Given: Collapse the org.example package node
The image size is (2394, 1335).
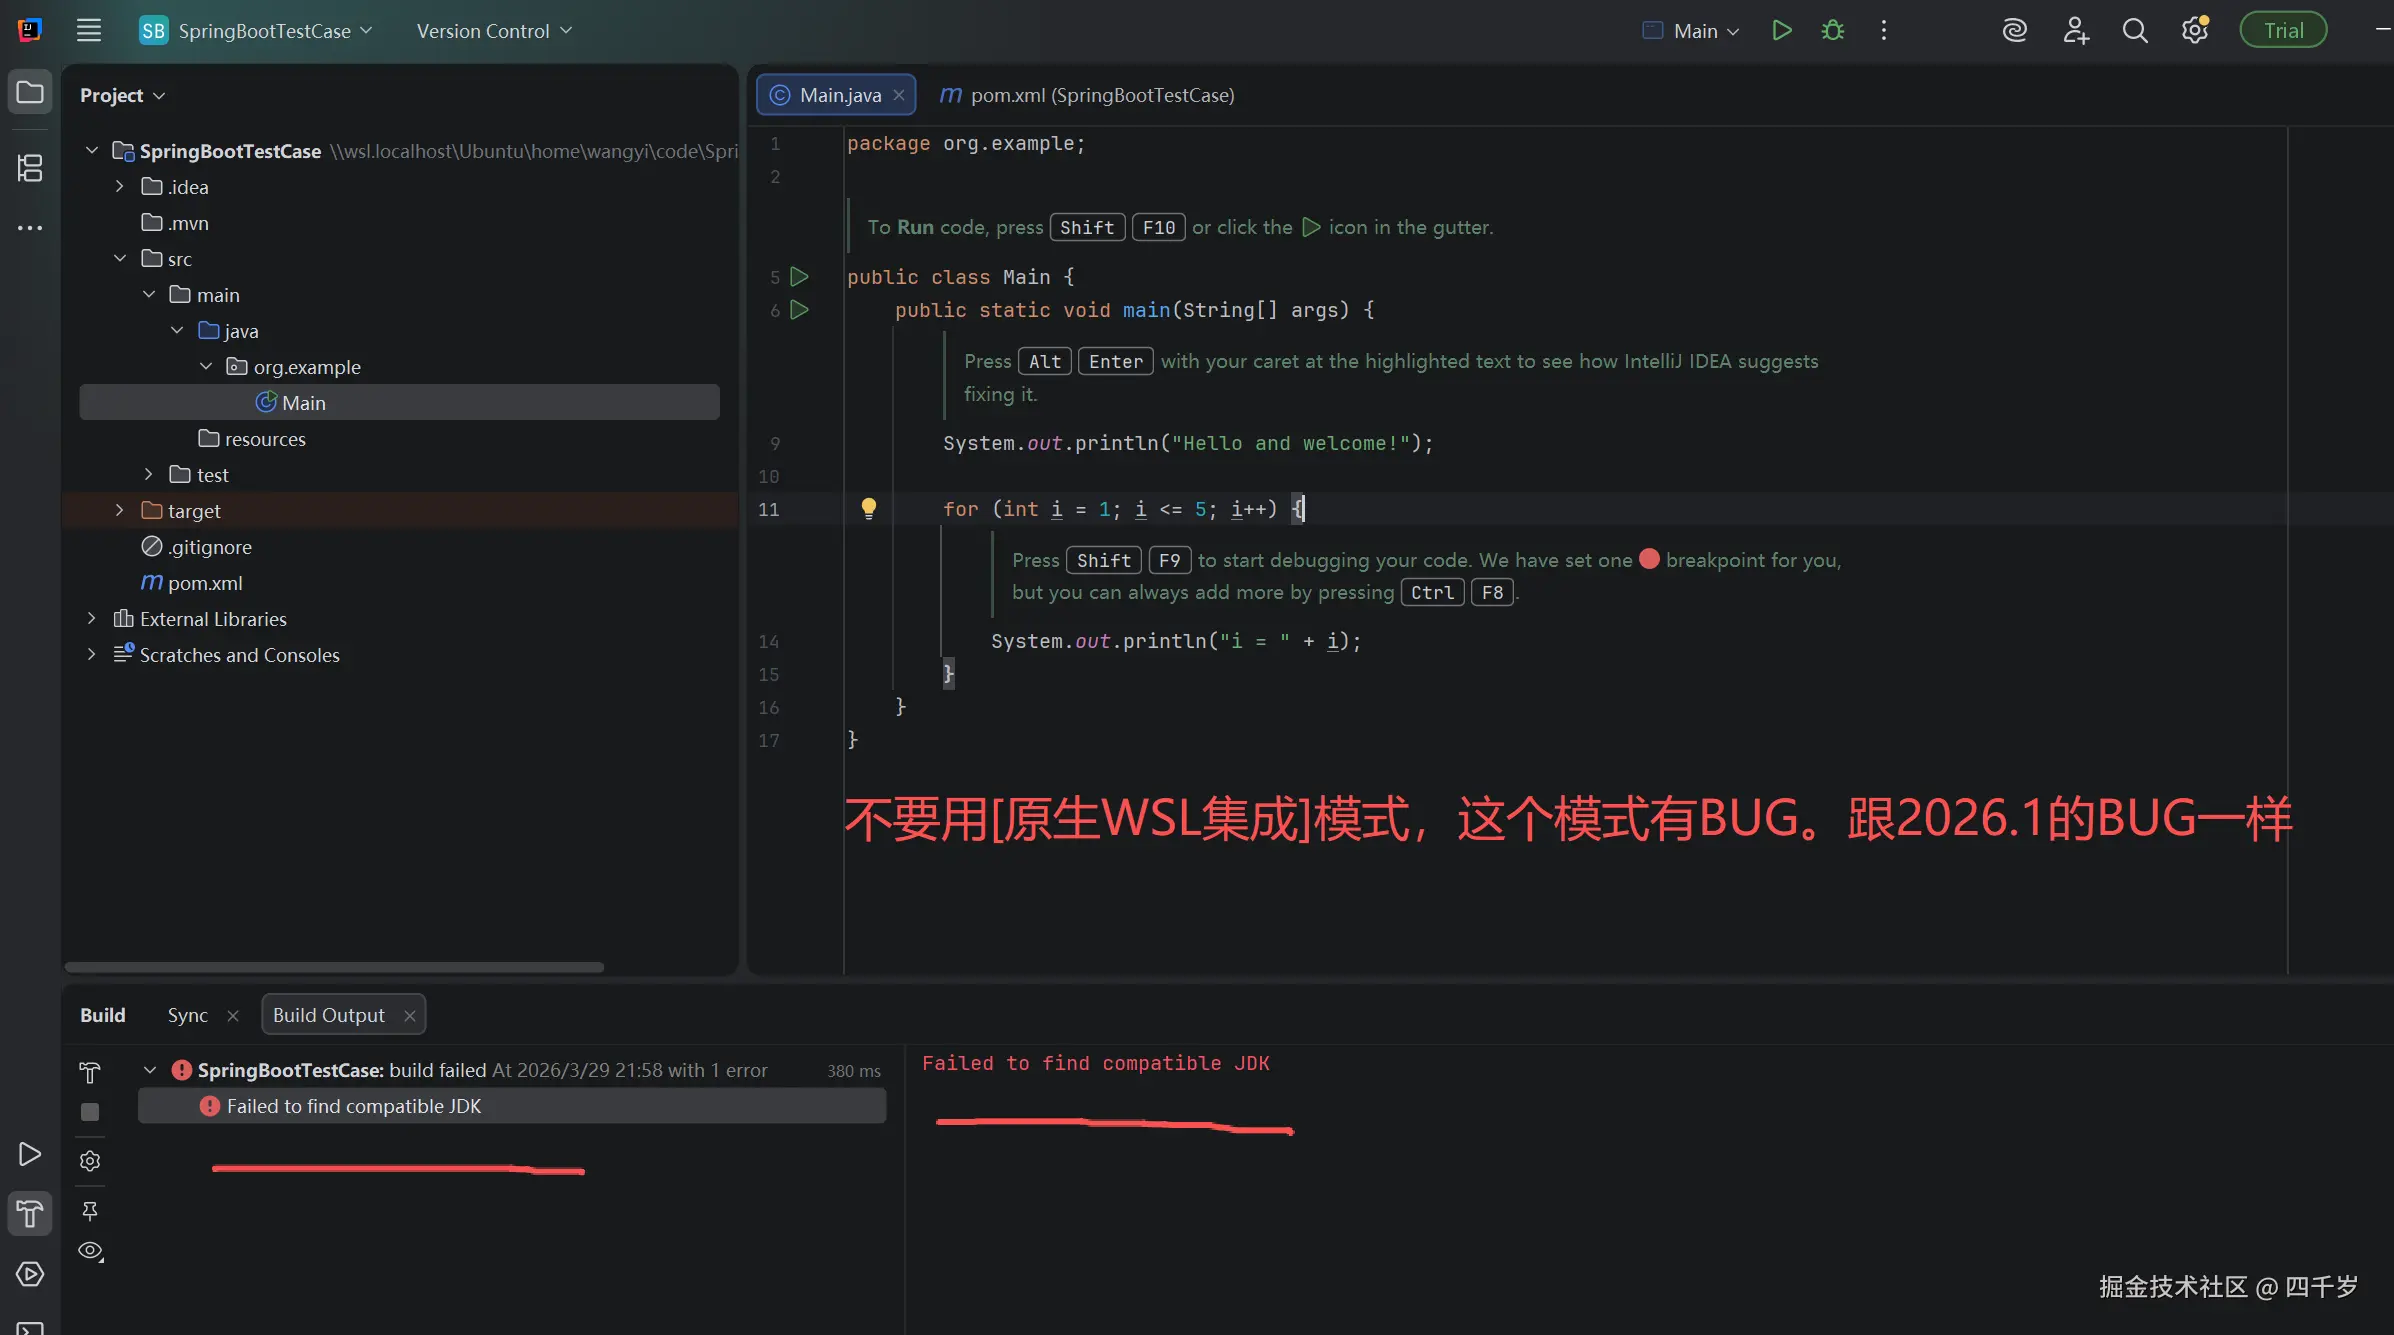Looking at the screenshot, I should pos(205,366).
